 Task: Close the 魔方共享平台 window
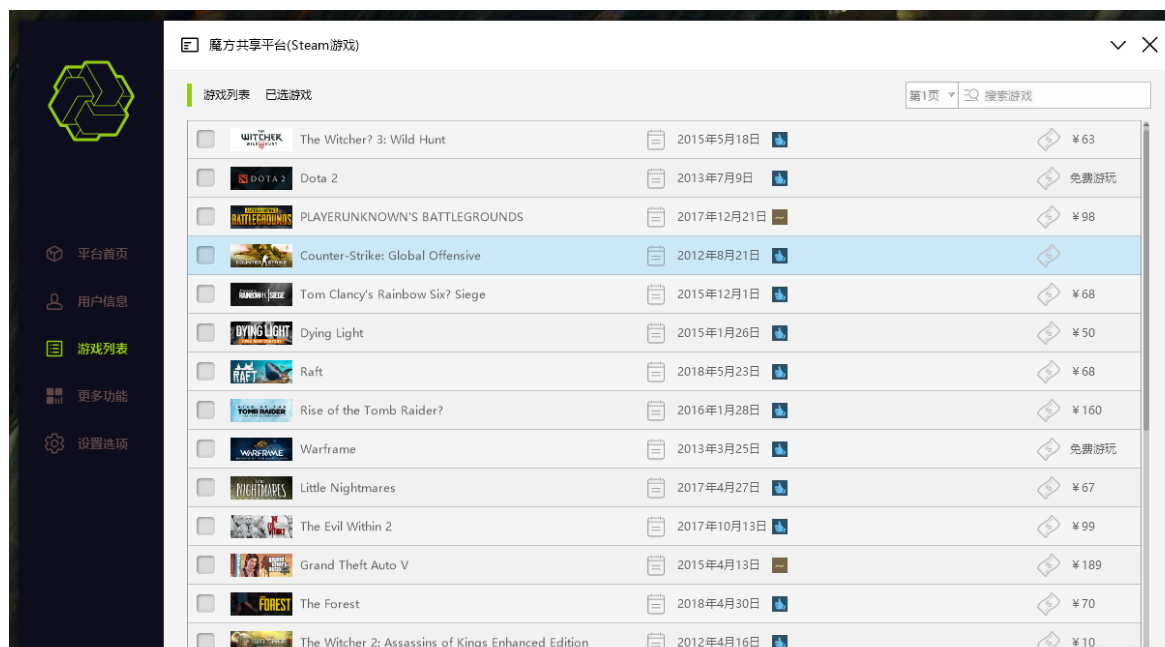(1149, 45)
